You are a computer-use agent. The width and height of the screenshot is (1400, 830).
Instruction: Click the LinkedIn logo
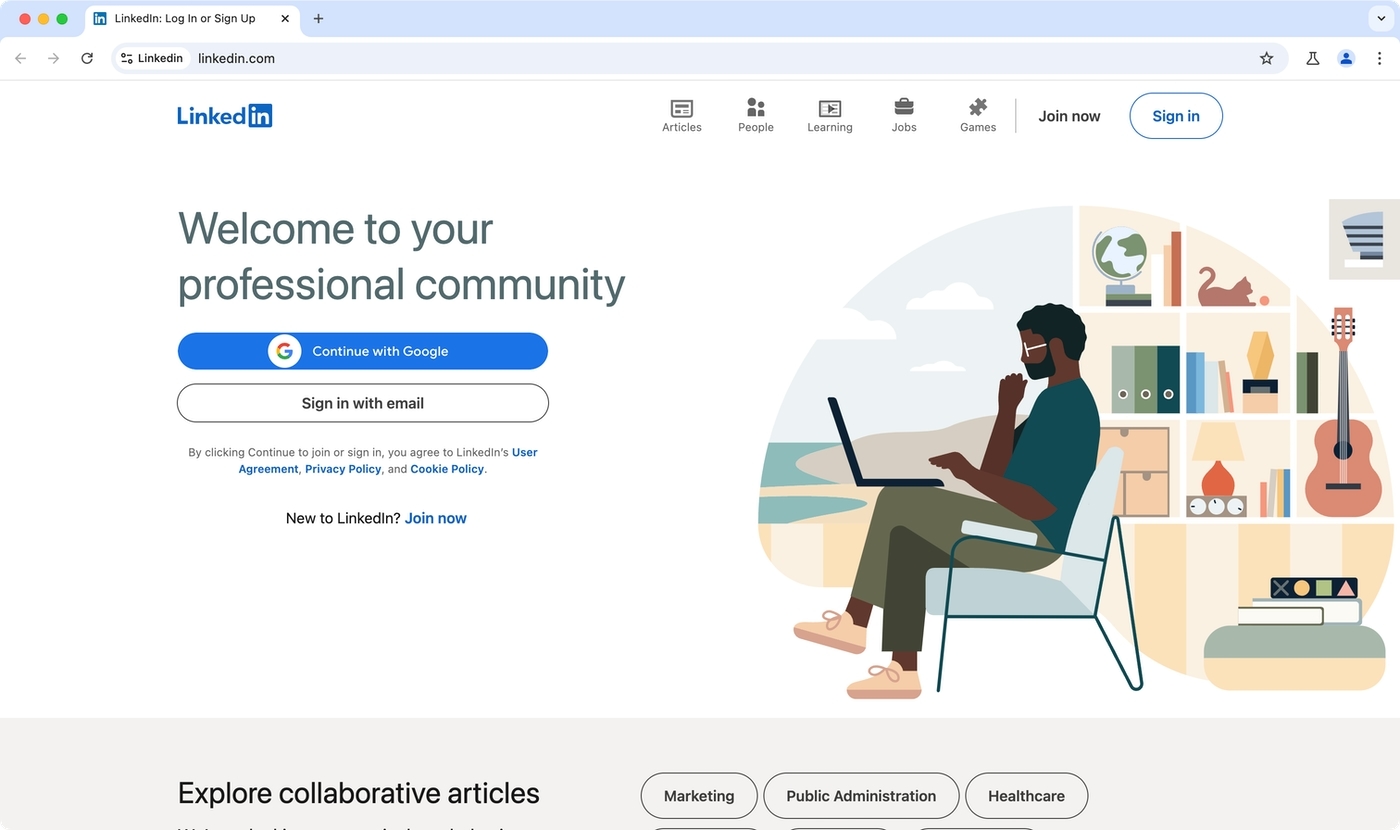click(x=225, y=115)
